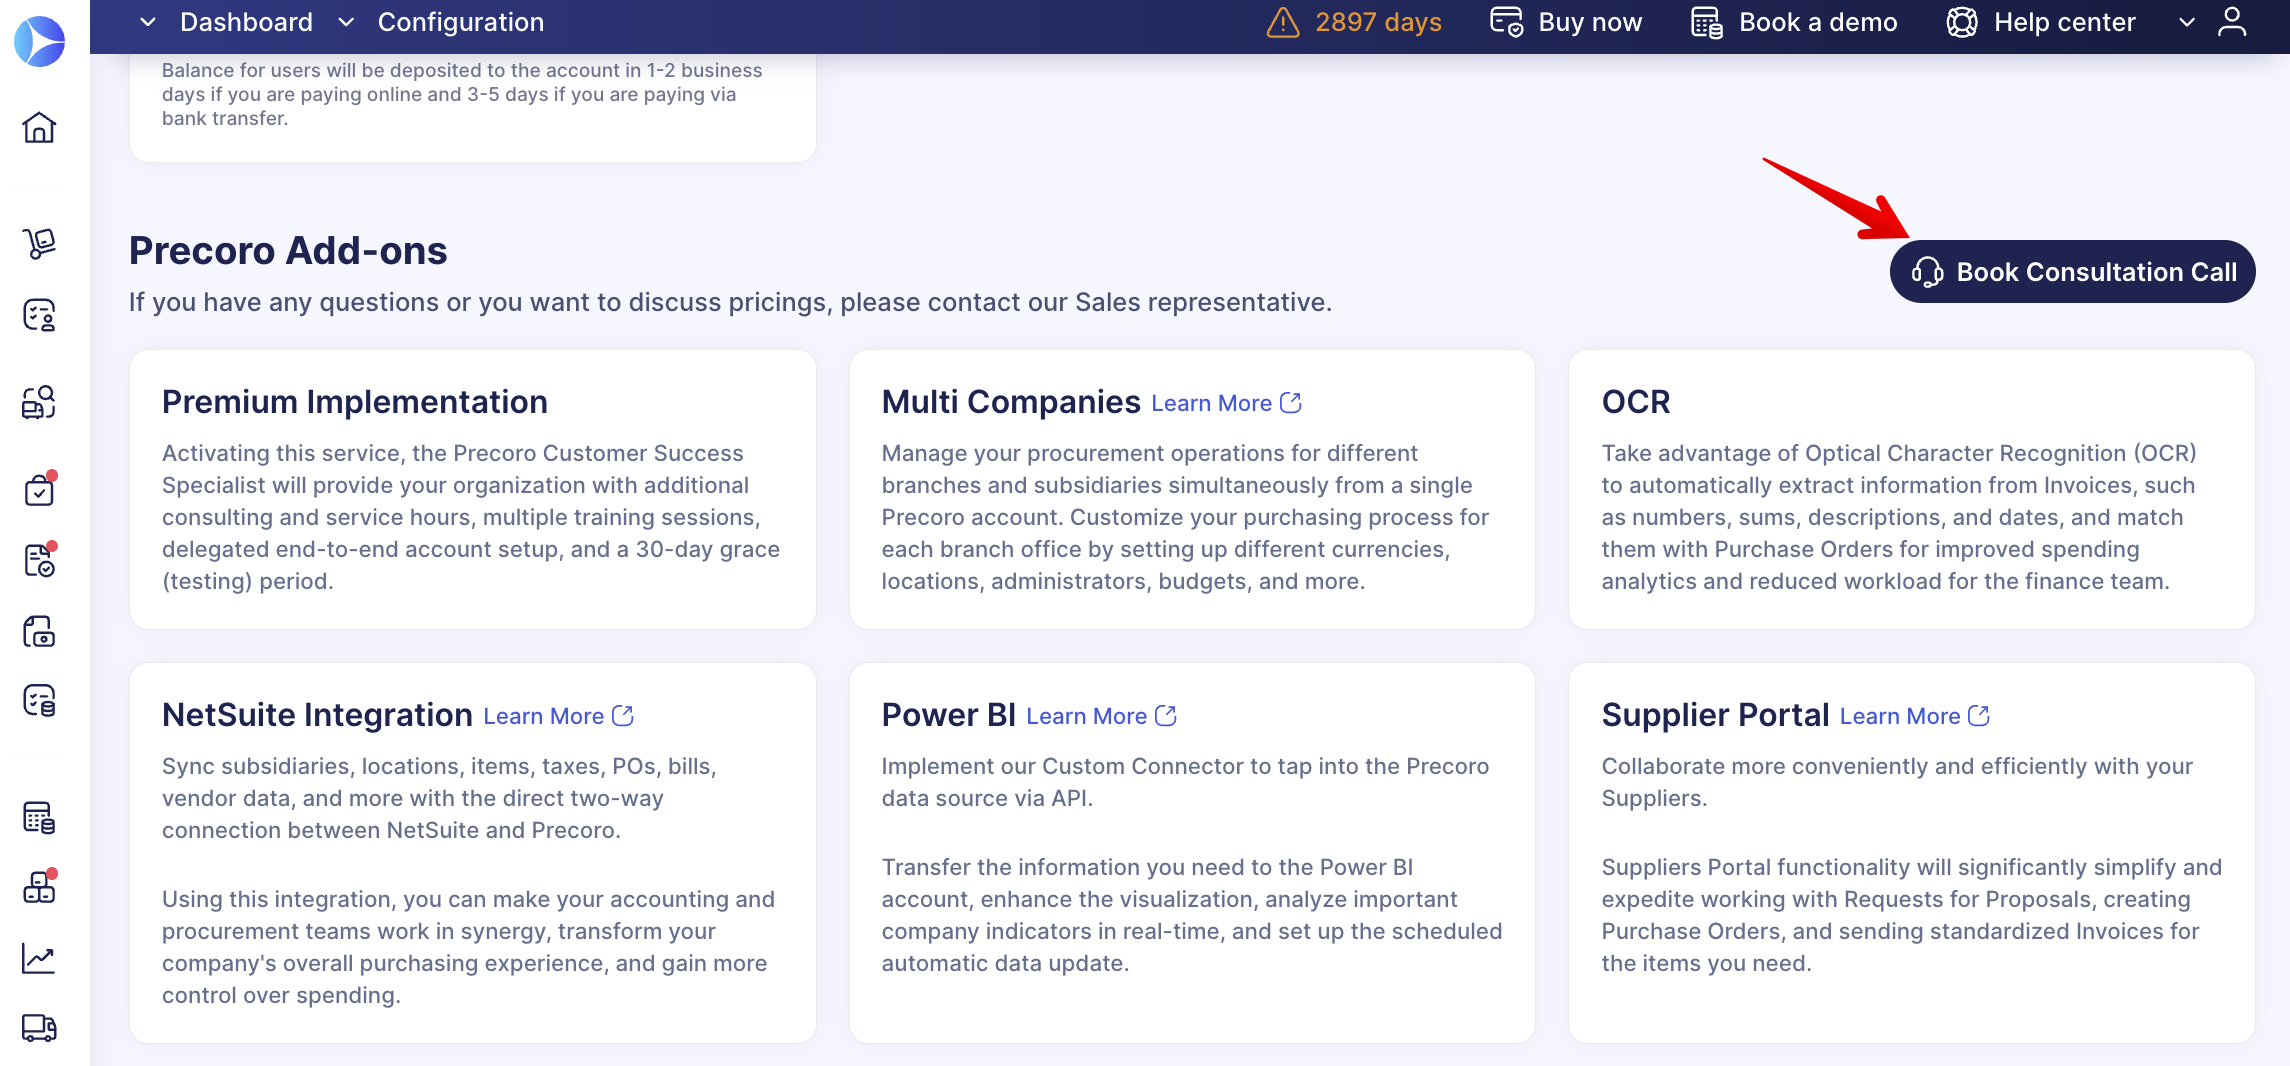Open the Help center menu item
2290x1066 pixels.
coord(2040,22)
